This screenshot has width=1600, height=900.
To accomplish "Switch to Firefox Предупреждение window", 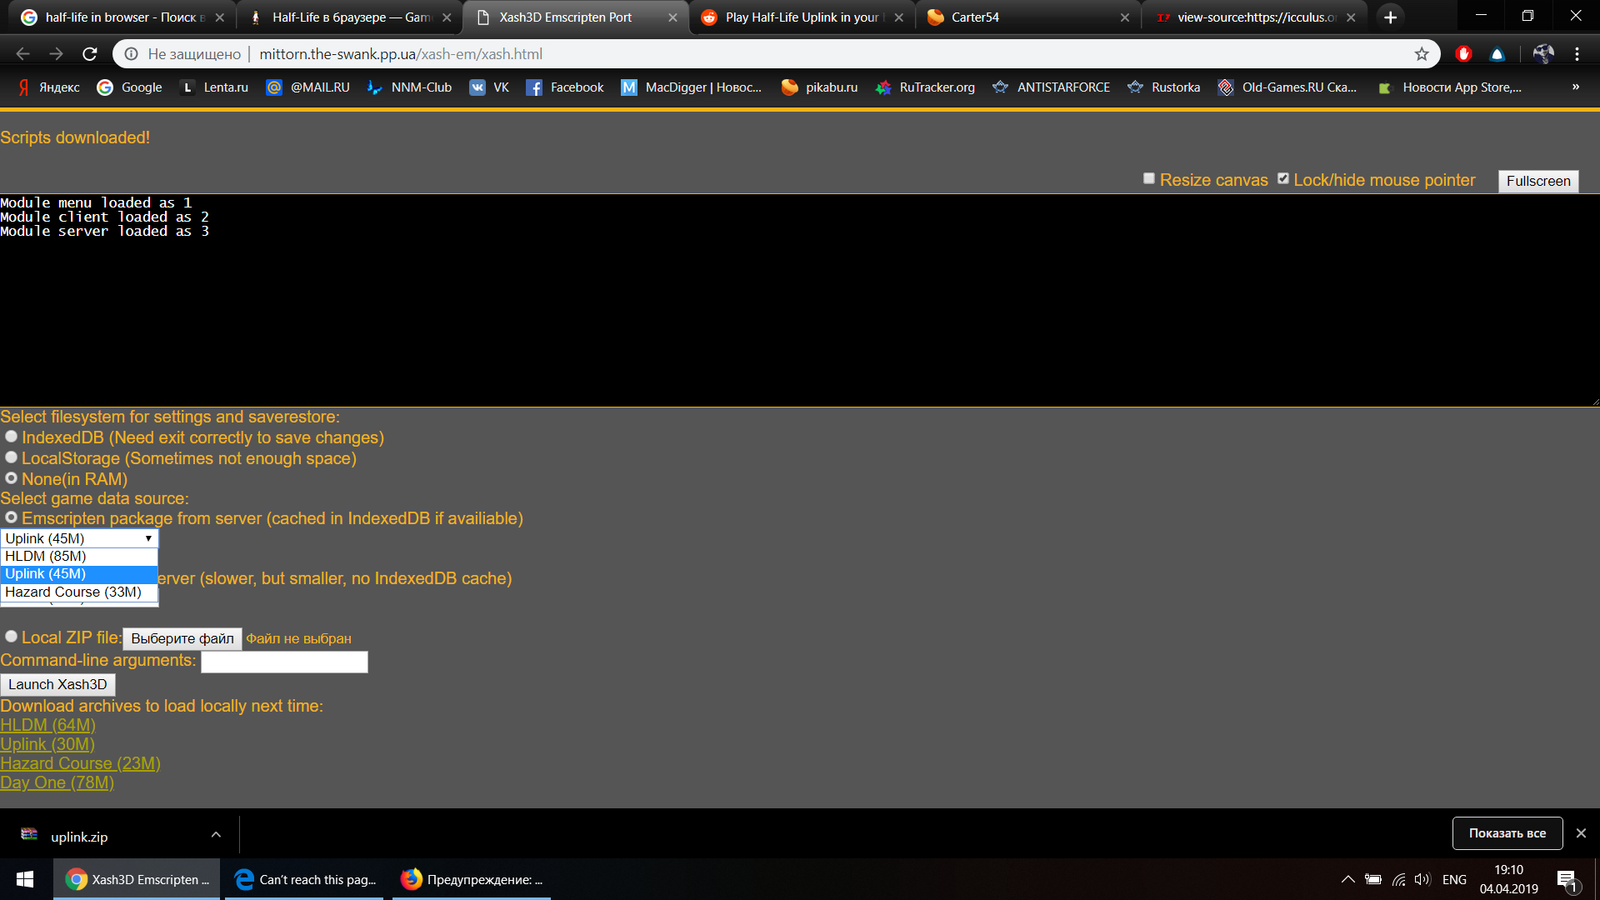I will (x=471, y=879).
